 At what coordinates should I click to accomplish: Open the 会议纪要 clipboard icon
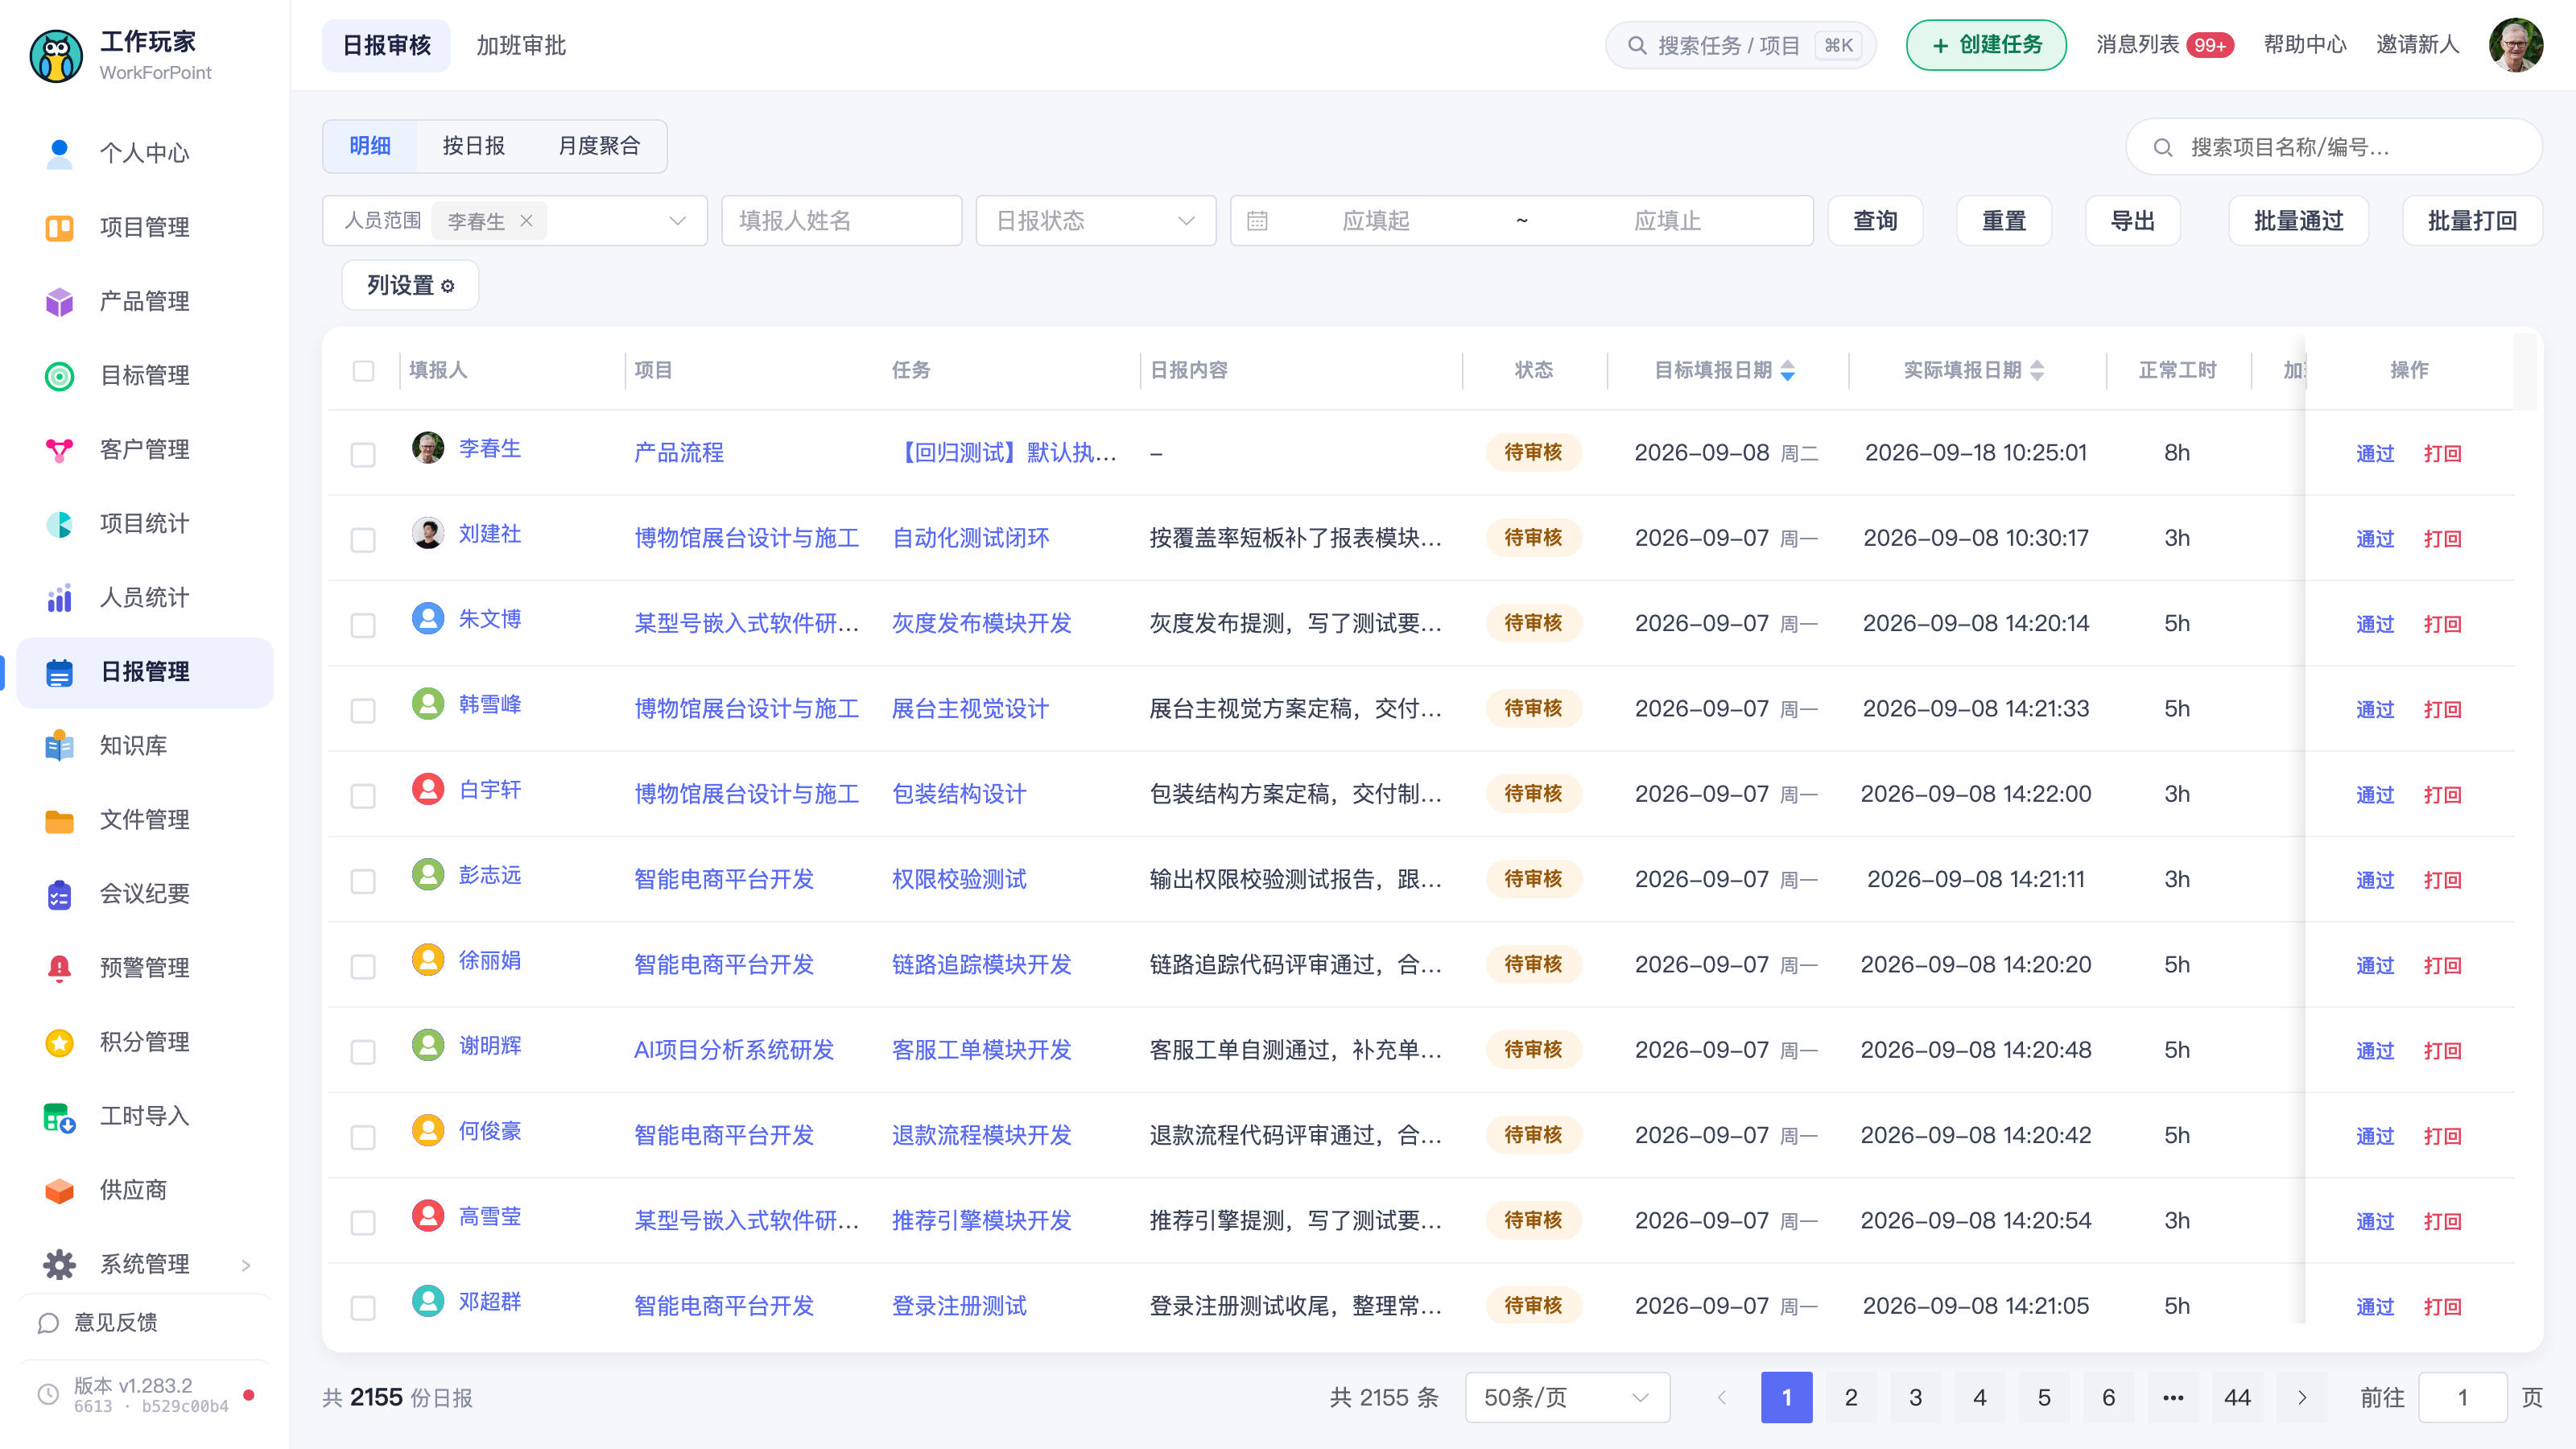tap(59, 894)
